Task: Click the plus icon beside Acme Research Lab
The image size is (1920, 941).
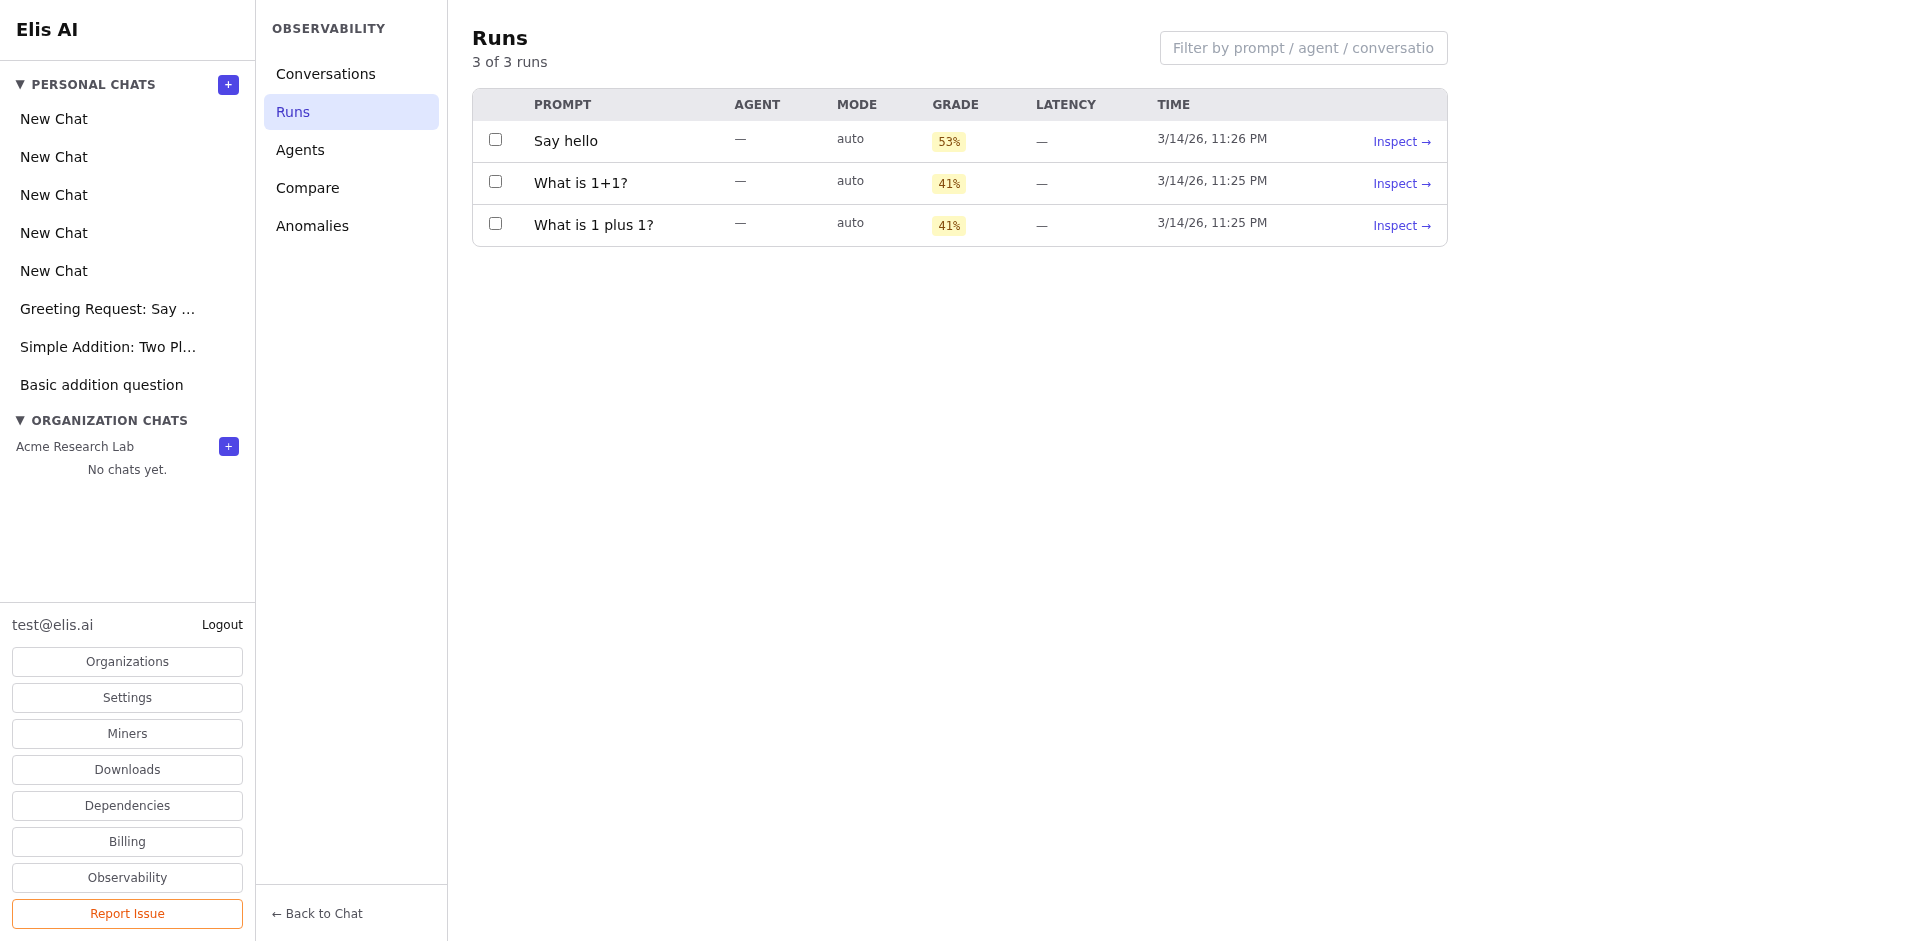Action: (x=228, y=446)
